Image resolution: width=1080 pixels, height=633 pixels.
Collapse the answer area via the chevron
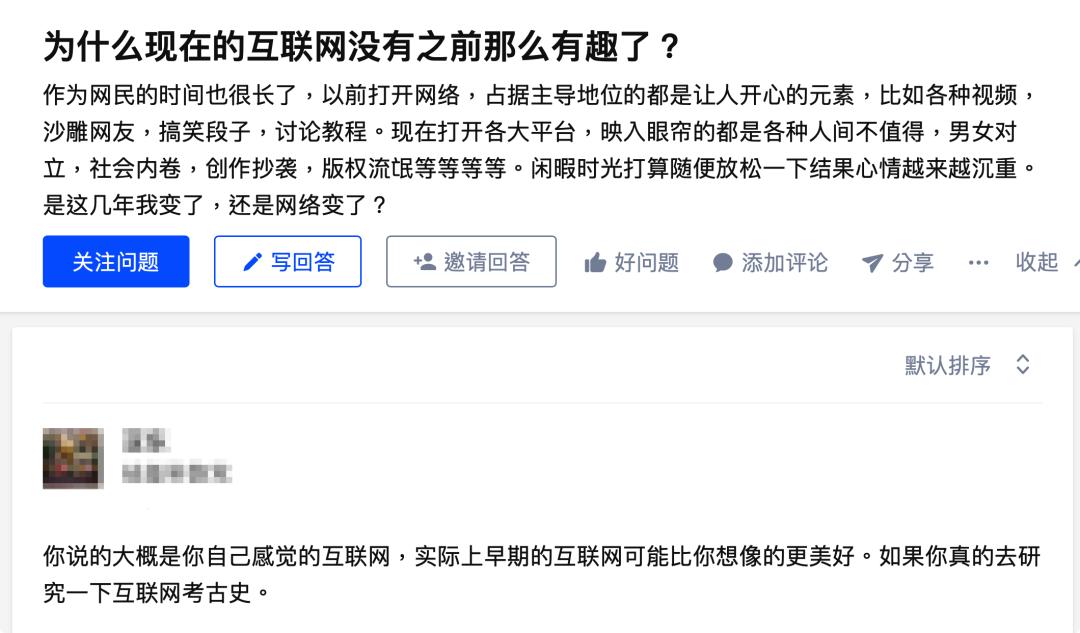(1074, 262)
